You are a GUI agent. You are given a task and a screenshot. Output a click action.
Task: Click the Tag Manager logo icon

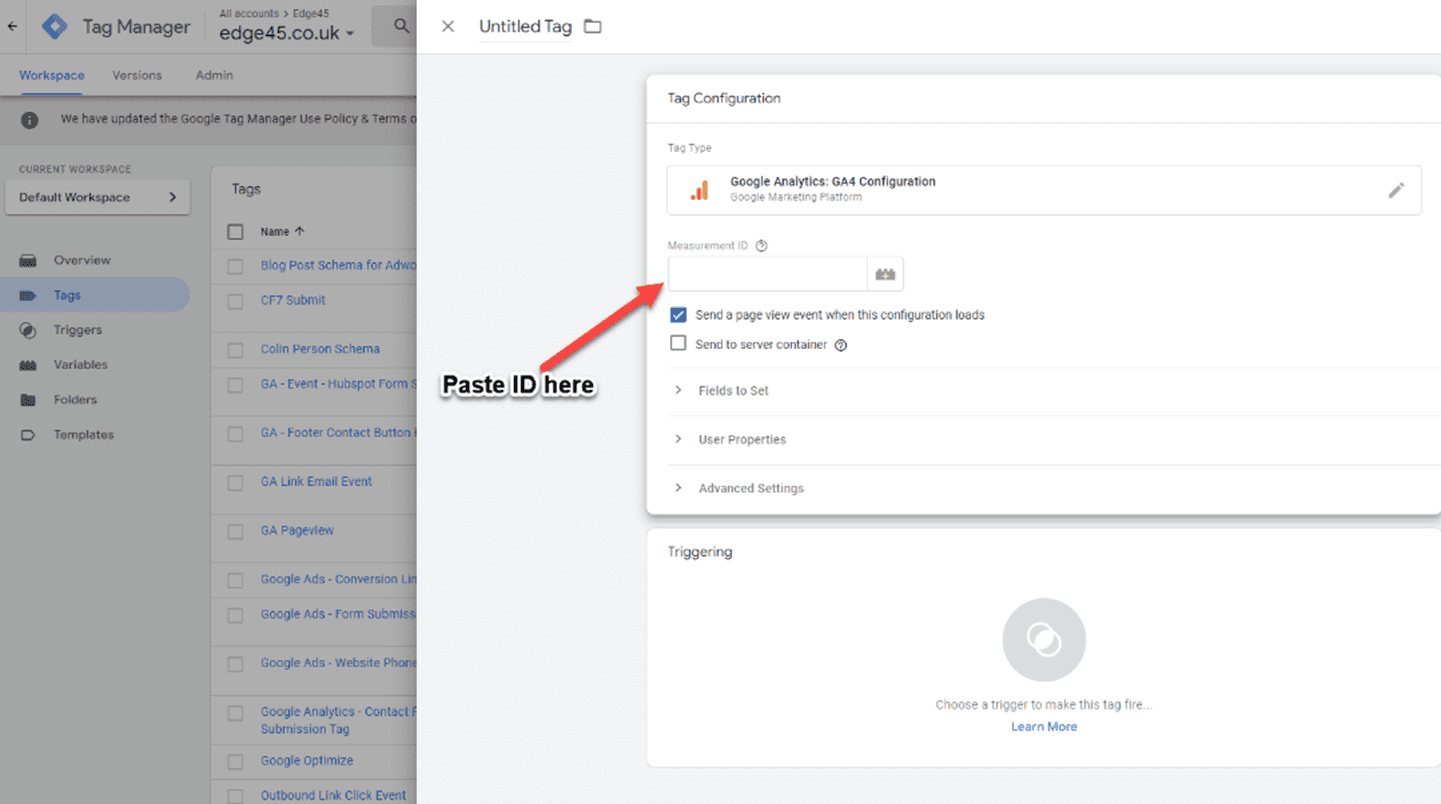(x=55, y=27)
